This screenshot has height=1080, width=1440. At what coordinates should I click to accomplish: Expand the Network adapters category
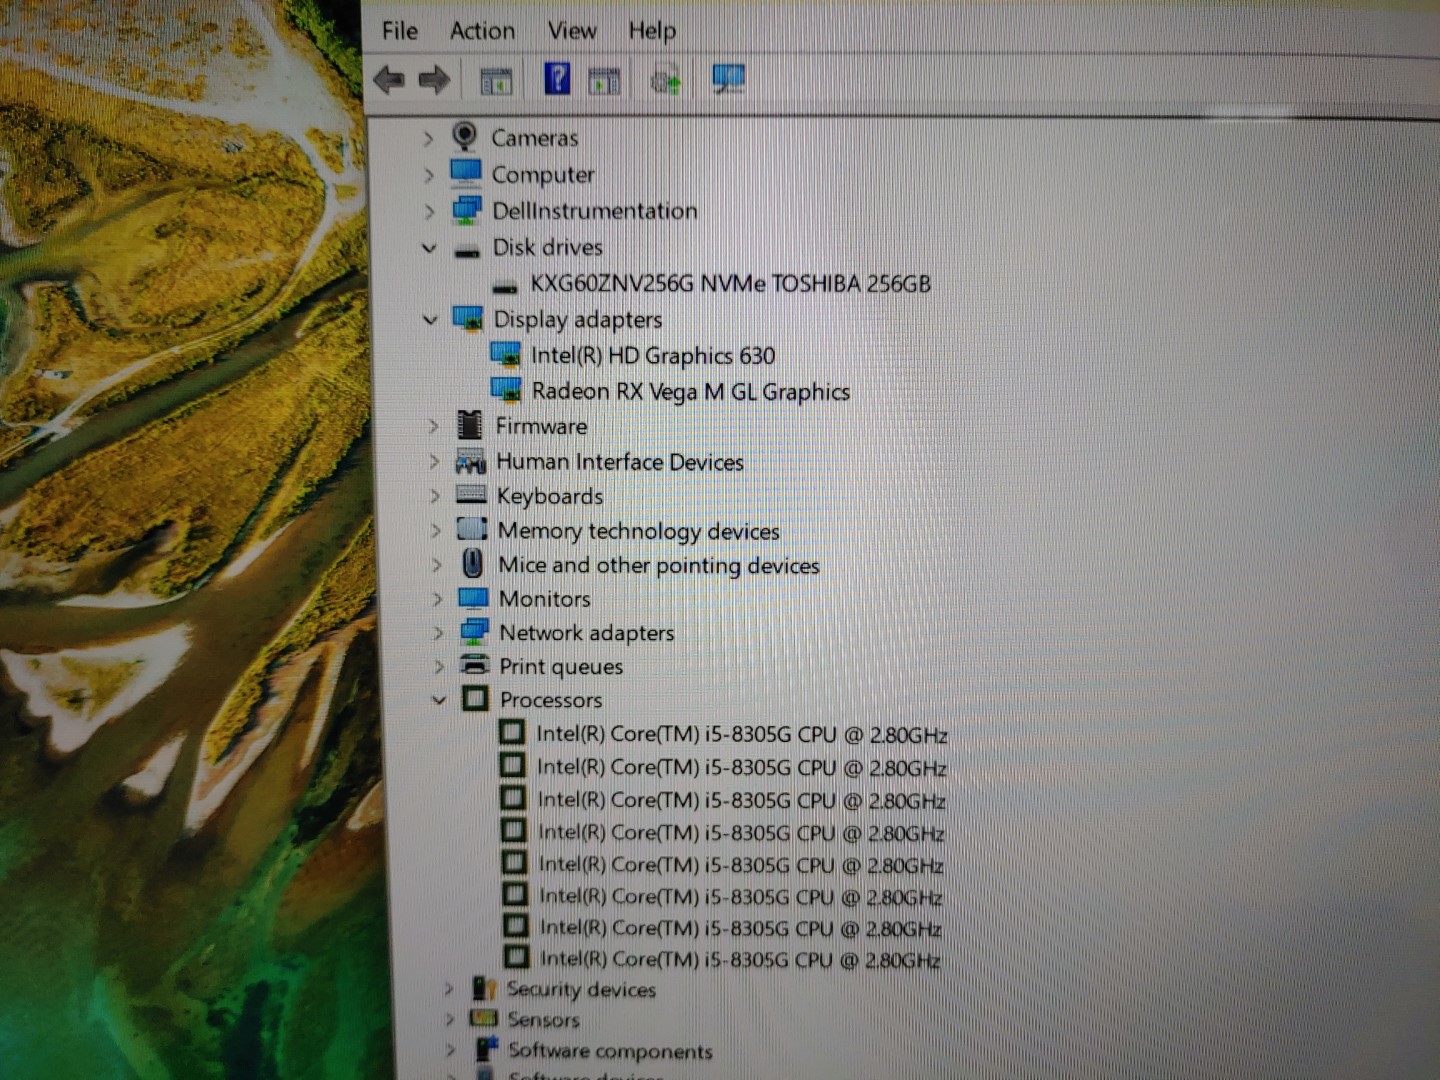(x=438, y=633)
